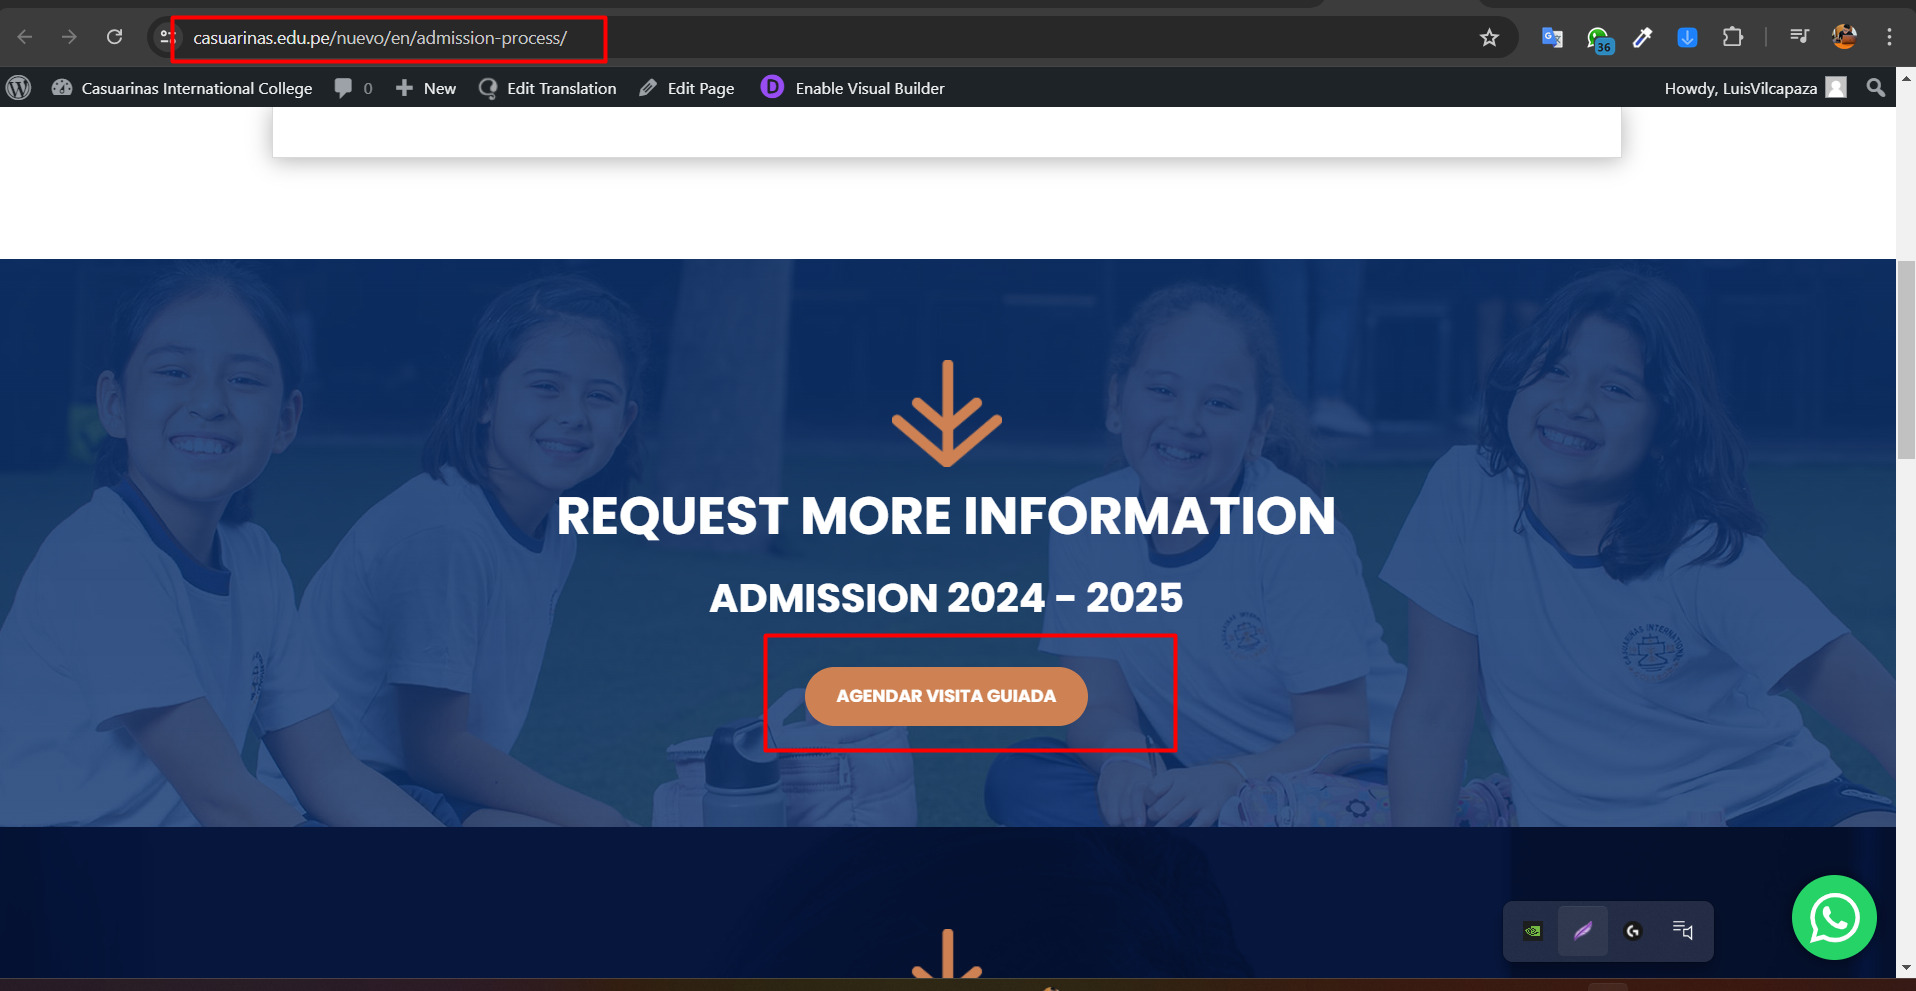Open Chrome's three-dot menu
The image size is (1916, 991).
point(1889,37)
